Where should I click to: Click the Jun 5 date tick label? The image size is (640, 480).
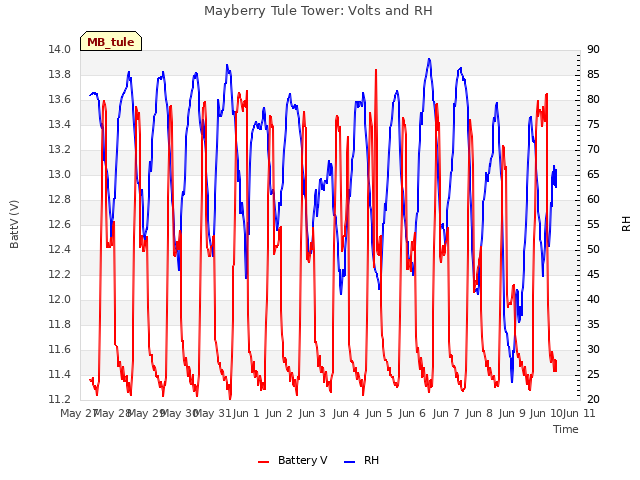[379, 414]
